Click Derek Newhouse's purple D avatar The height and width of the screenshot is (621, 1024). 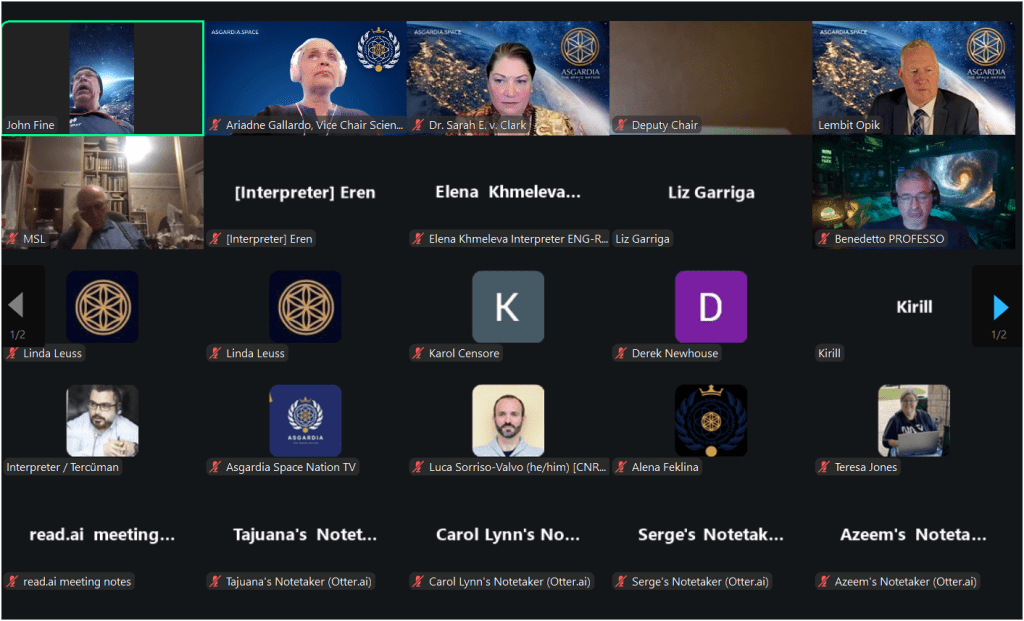coord(711,307)
